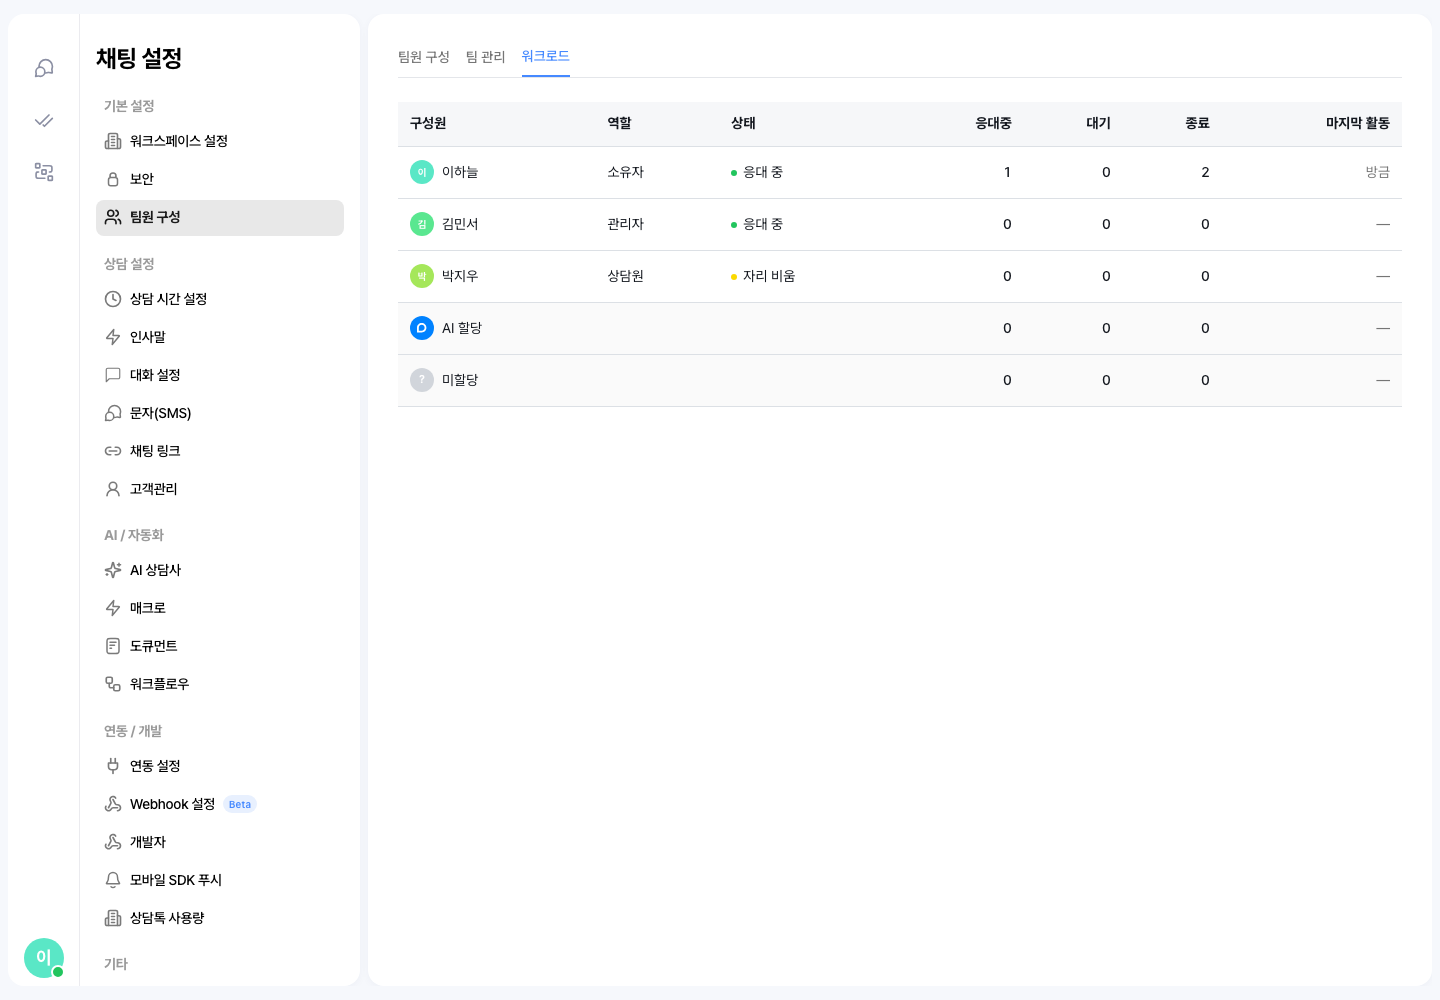Open 개발자 settings in sidebar
The width and height of the screenshot is (1440, 1000).
tap(220, 842)
